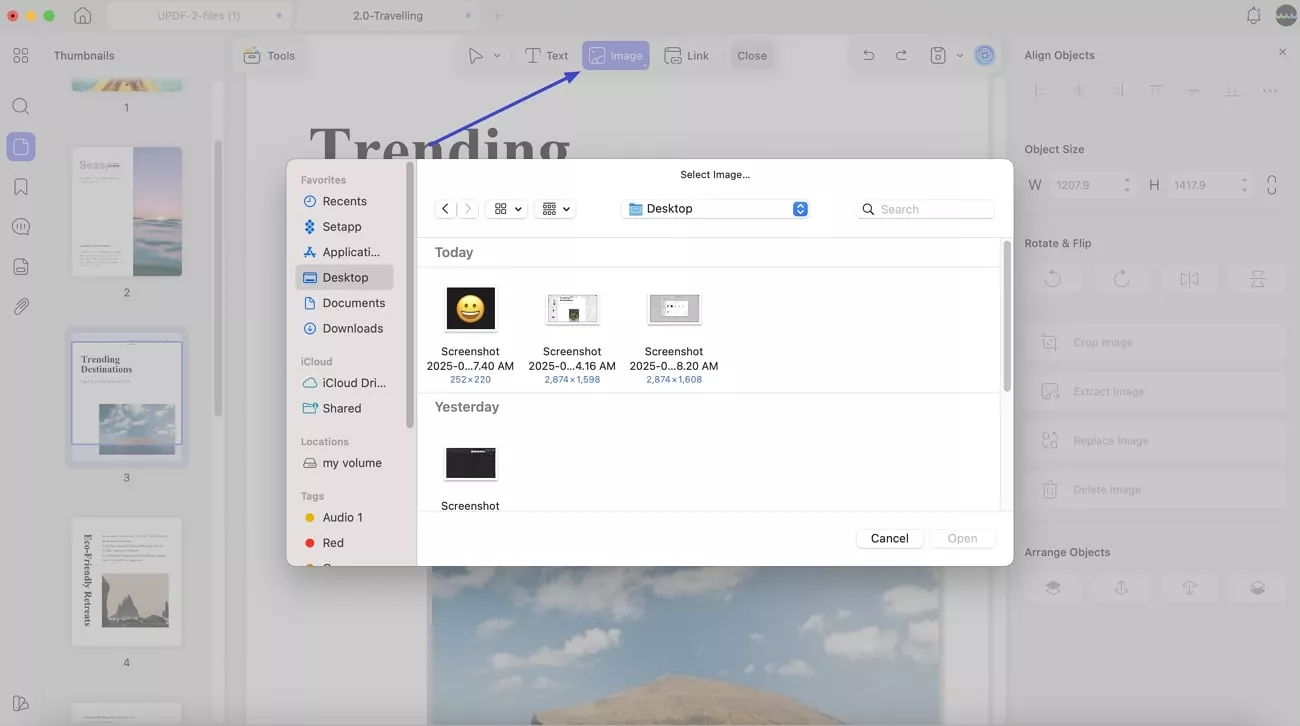Click the Image tool in toolbar

pos(615,56)
